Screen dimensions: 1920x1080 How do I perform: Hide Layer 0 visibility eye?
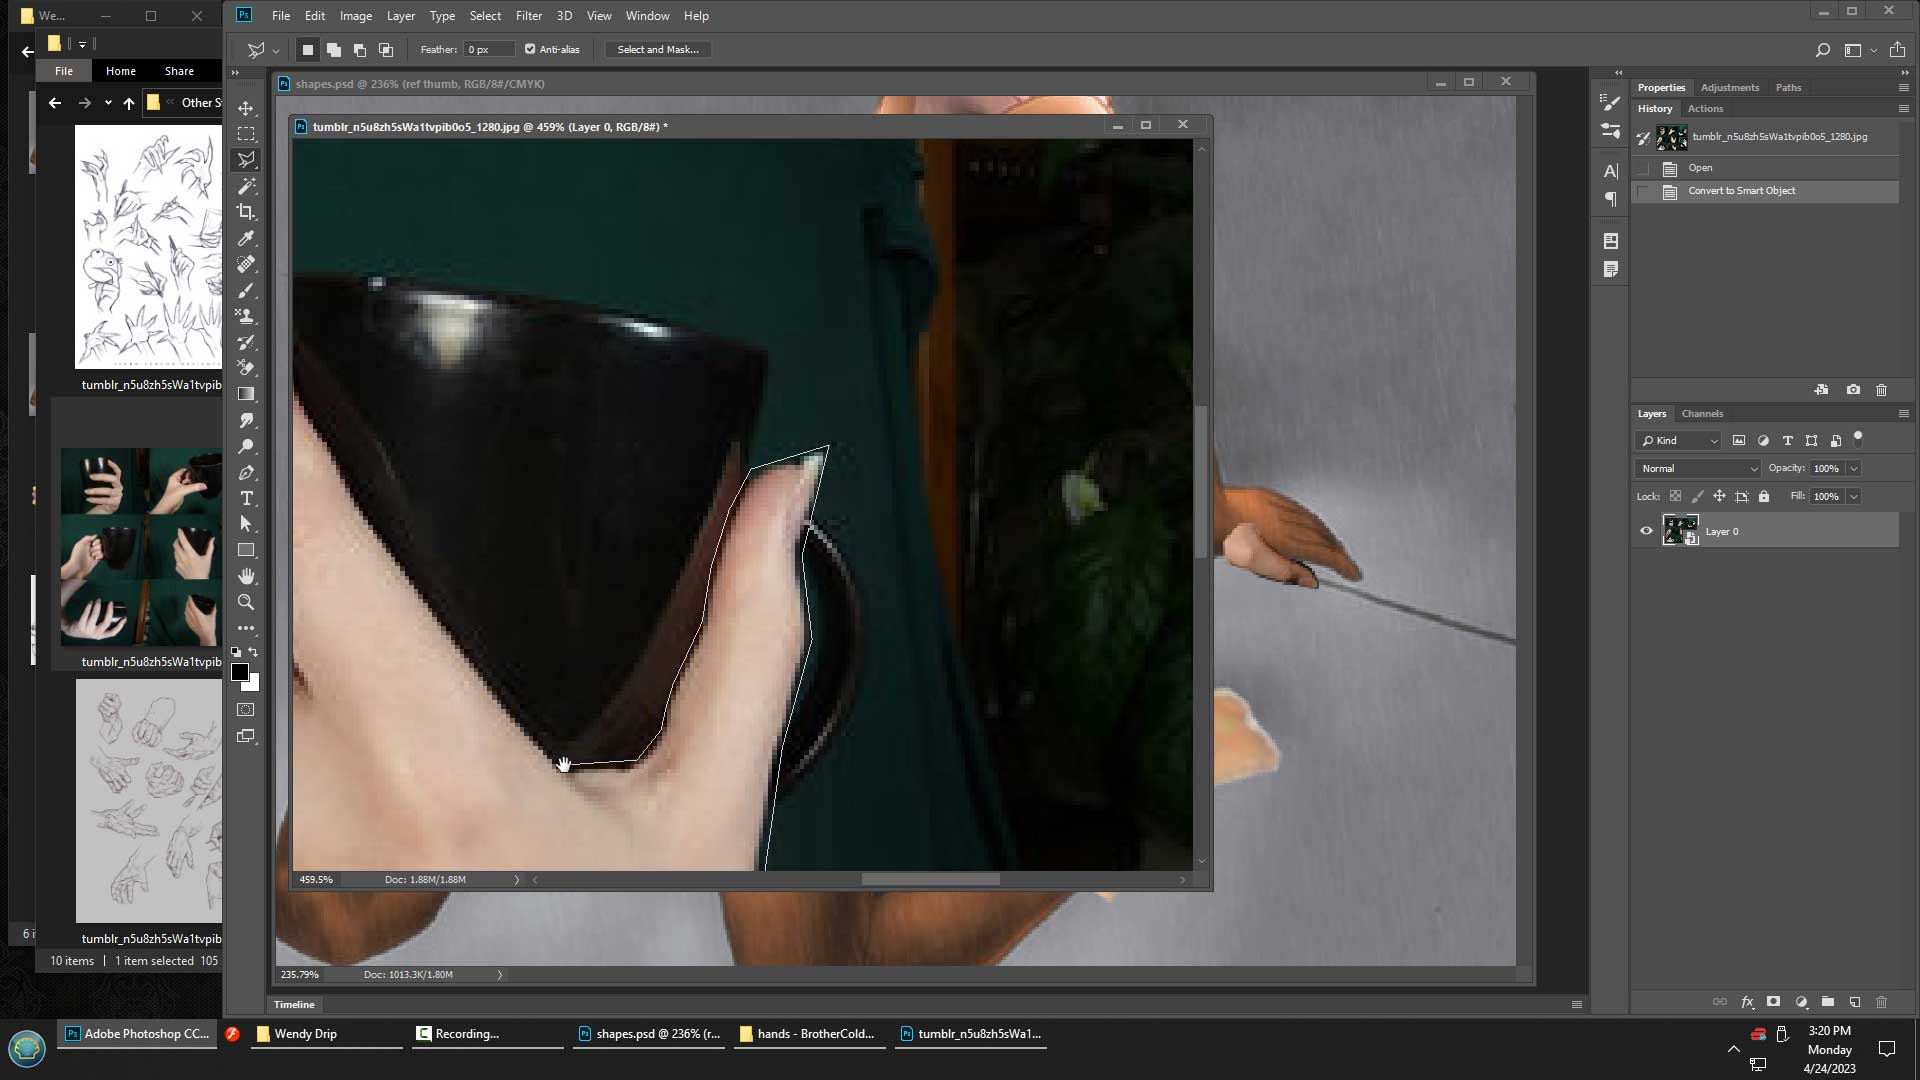1646,531
